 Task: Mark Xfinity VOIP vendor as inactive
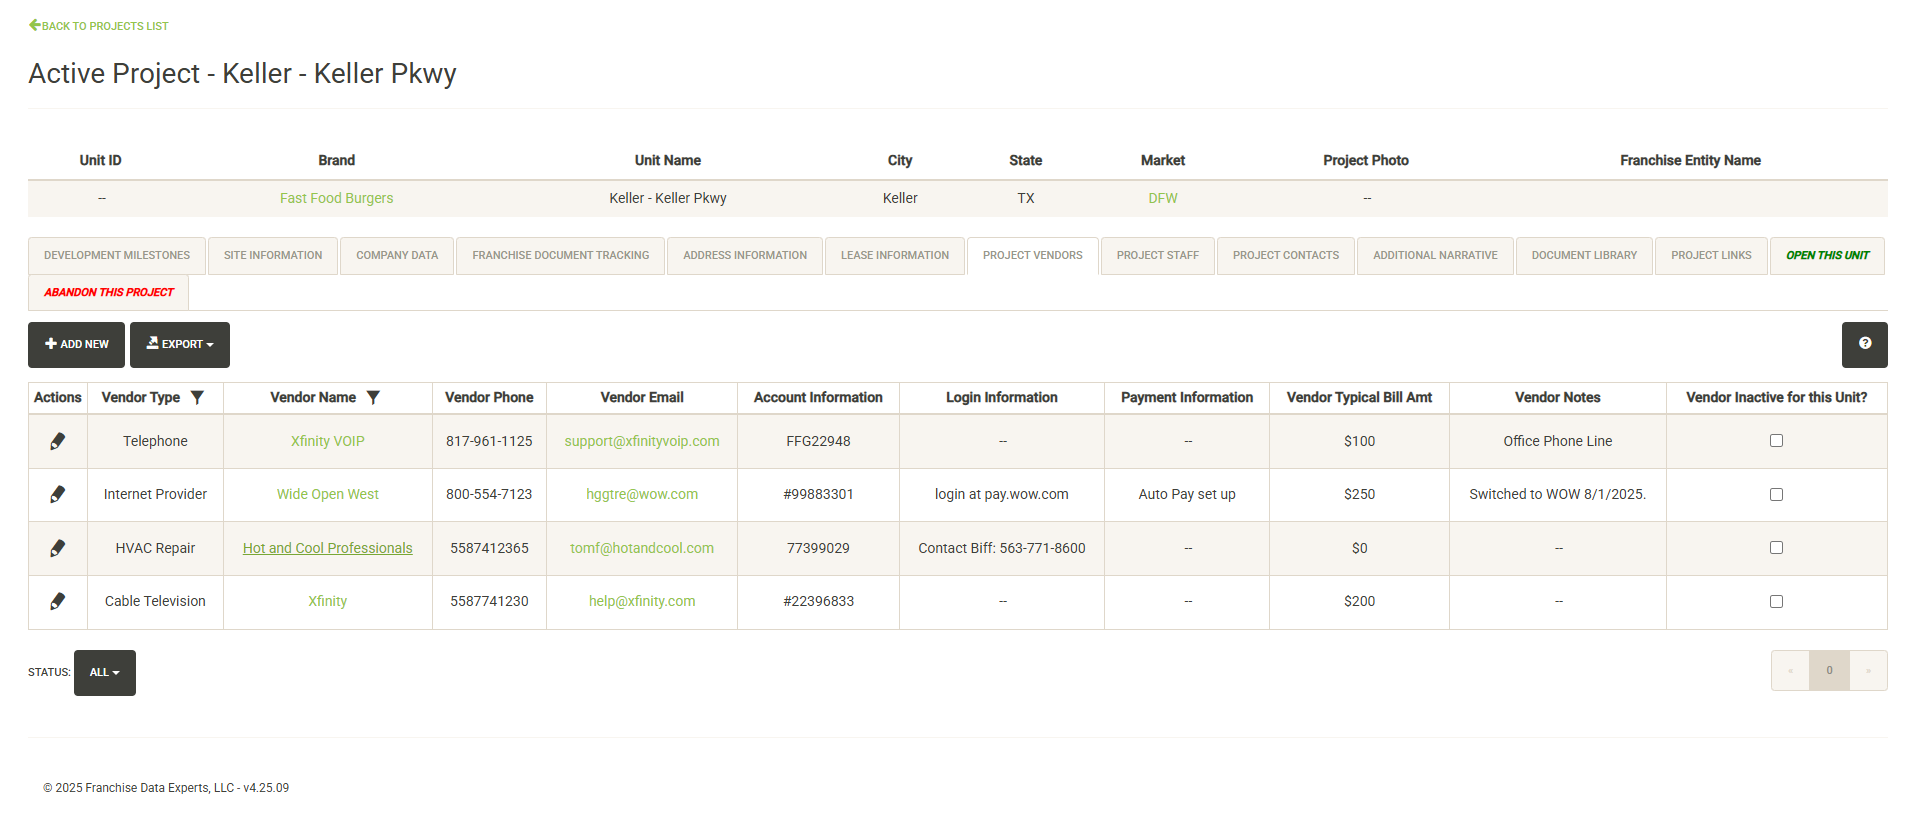[x=1776, y=441]
